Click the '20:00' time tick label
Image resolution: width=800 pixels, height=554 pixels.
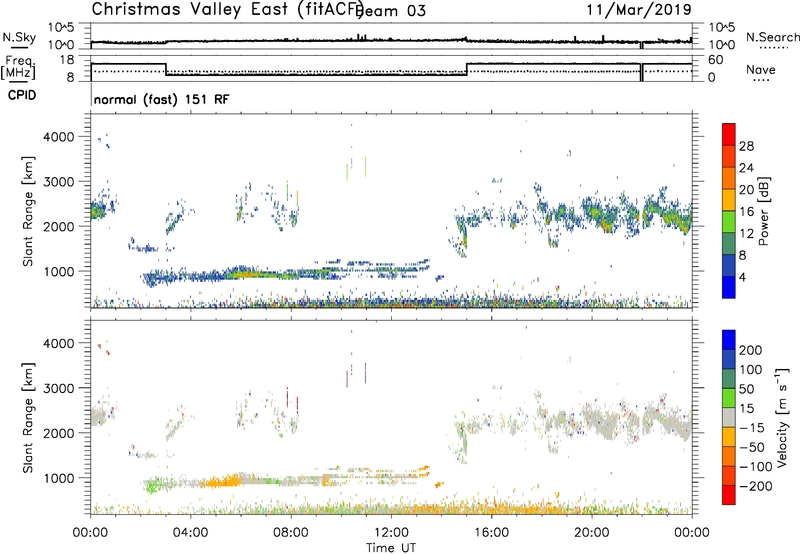[591, 533]
